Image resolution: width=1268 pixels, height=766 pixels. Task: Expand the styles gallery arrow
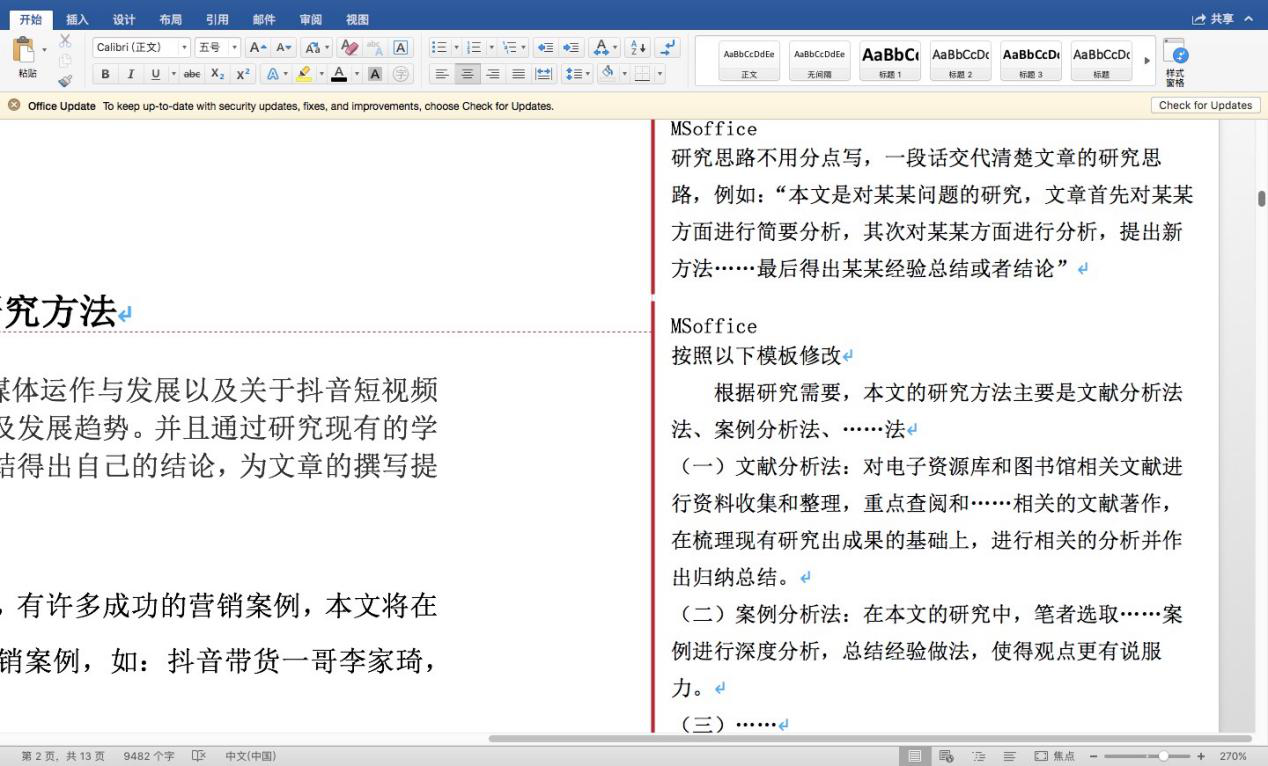(x=1147, y=62)
